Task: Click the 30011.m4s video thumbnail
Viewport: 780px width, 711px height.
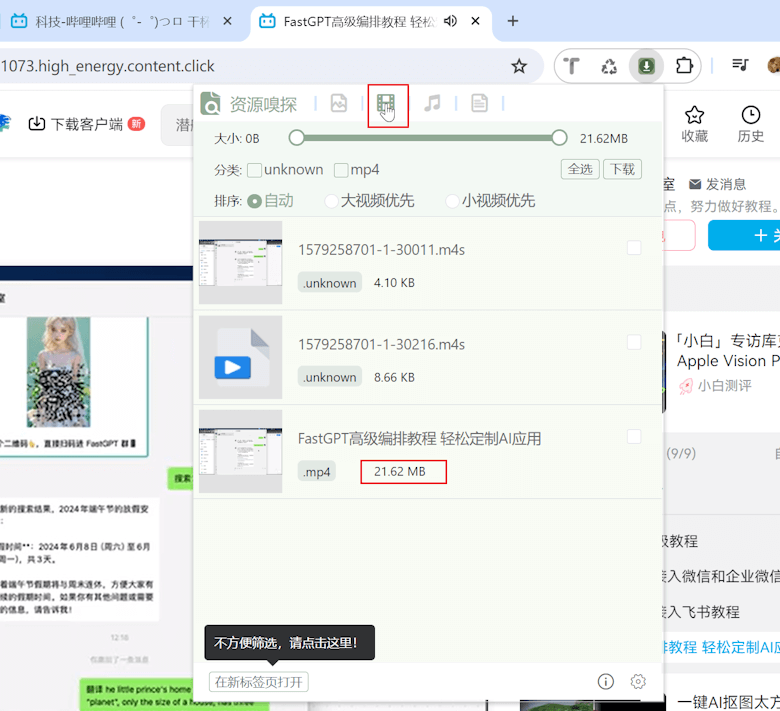Action: pyautogui.click(x=240, y=263)
